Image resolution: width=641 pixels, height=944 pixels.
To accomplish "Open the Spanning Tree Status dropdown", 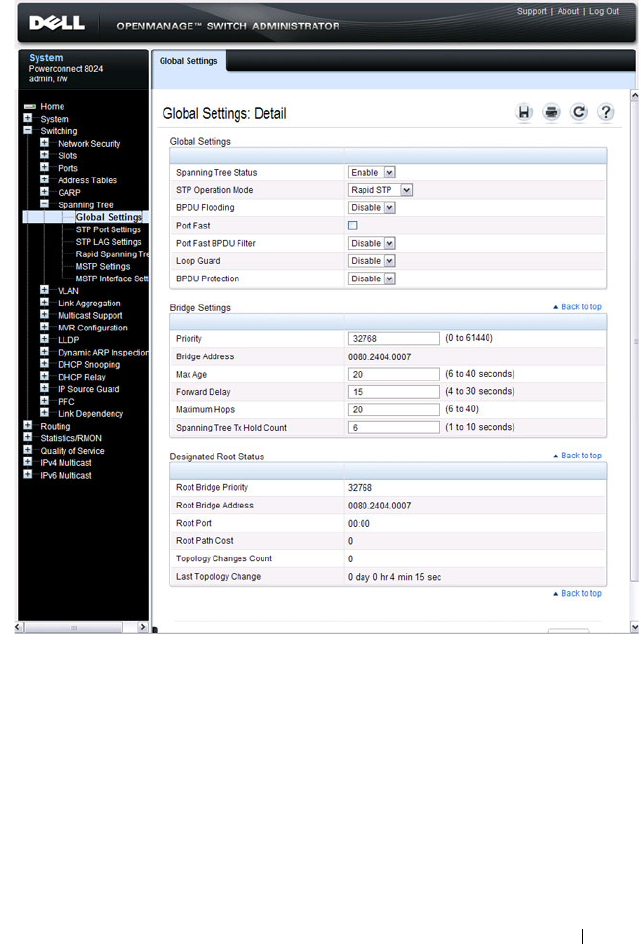I will tap(371, 172).
